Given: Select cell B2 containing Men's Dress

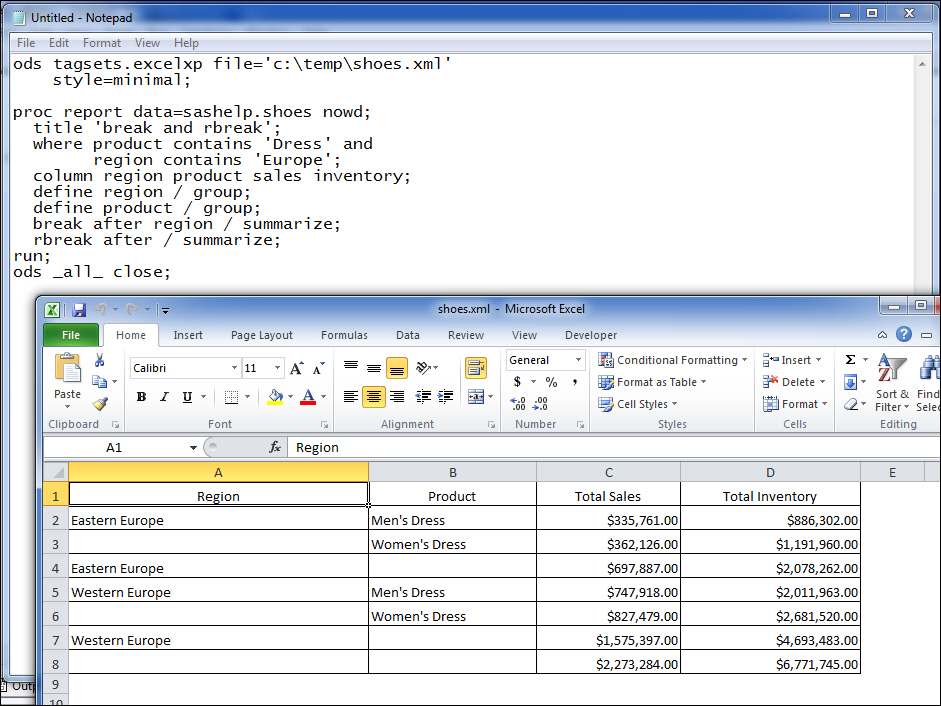Looking at the screenshot, I should pos(452,520).
